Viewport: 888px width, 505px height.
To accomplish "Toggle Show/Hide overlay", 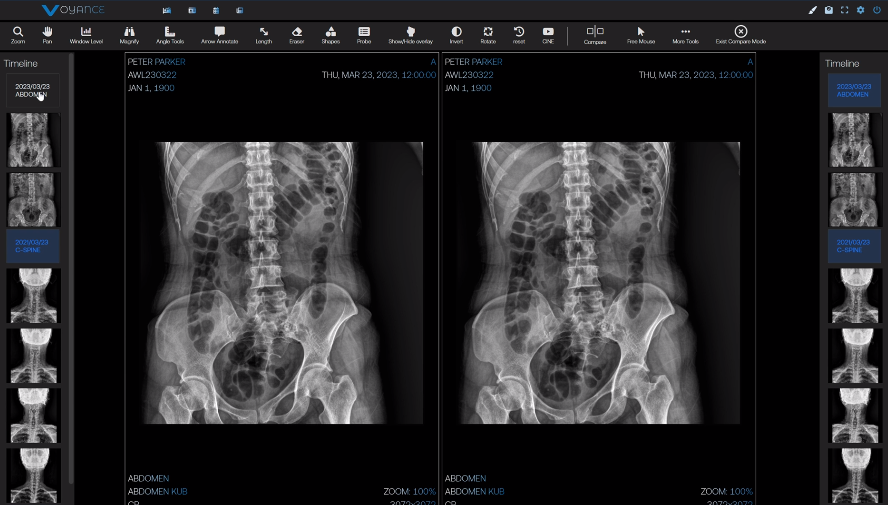I will [410, 35].
